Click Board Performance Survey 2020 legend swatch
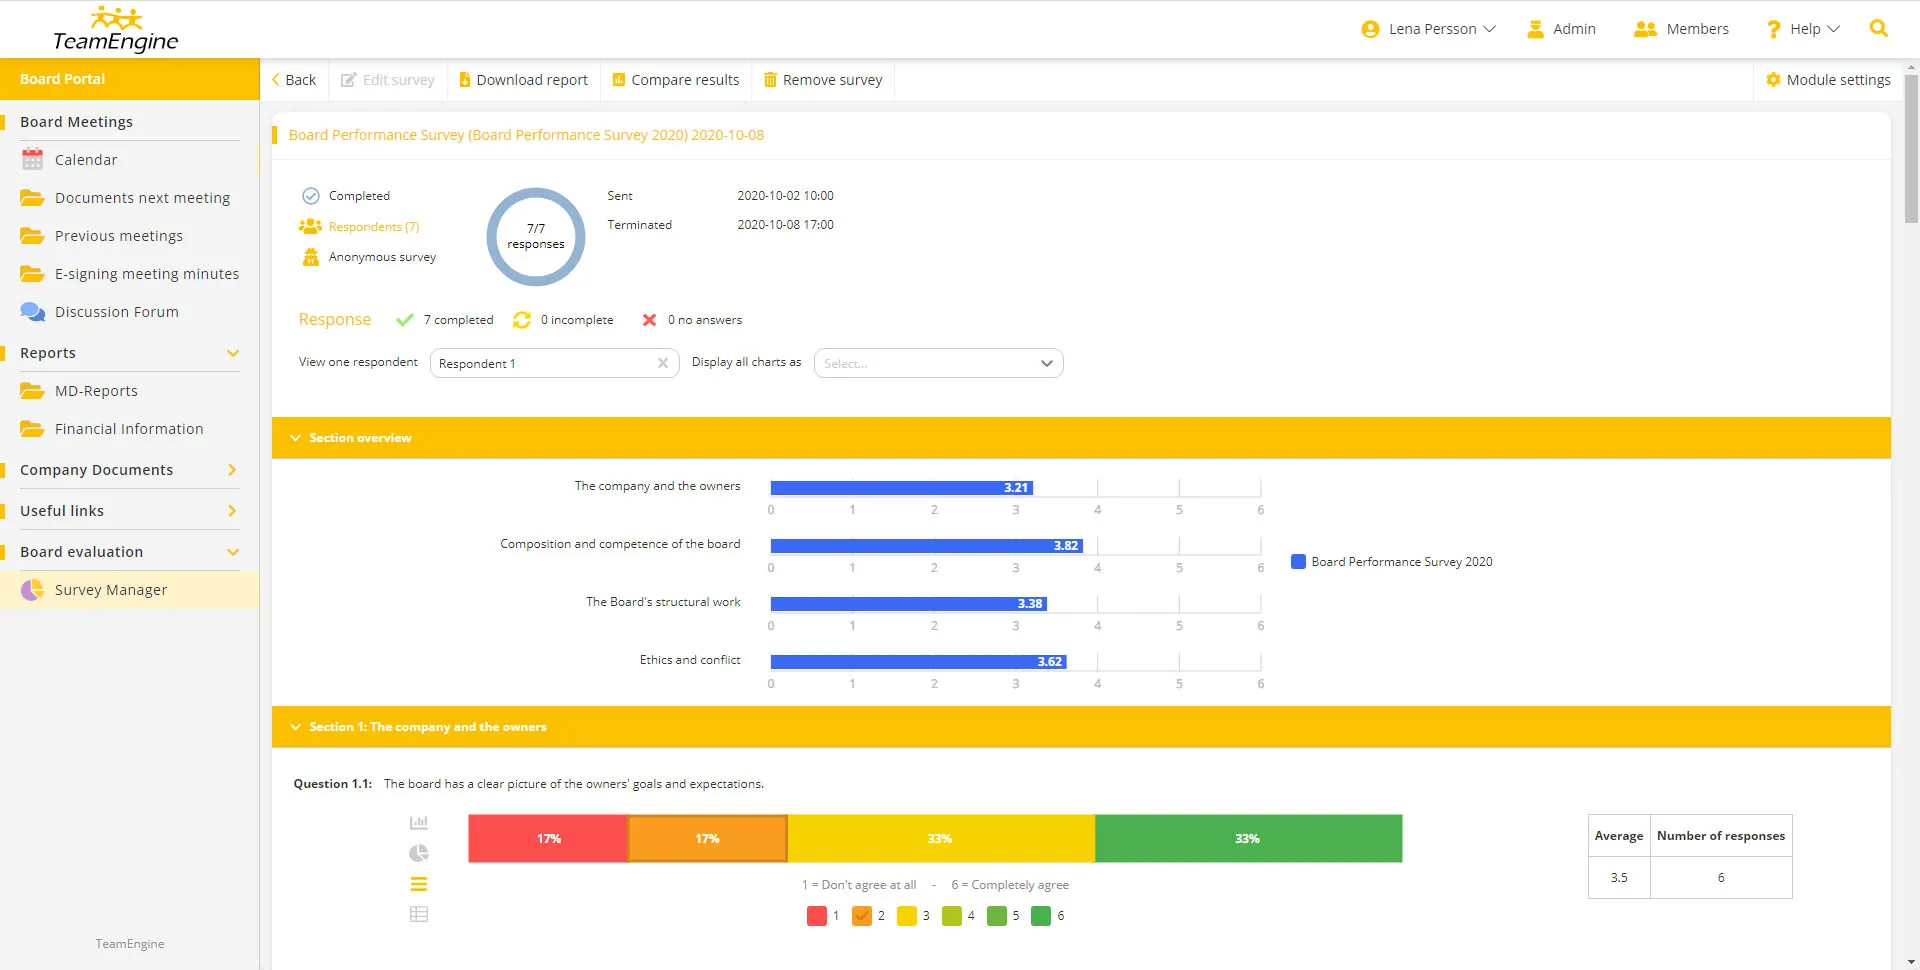This screenshot has height=970, width=1920. click(x=1298, y=562)
